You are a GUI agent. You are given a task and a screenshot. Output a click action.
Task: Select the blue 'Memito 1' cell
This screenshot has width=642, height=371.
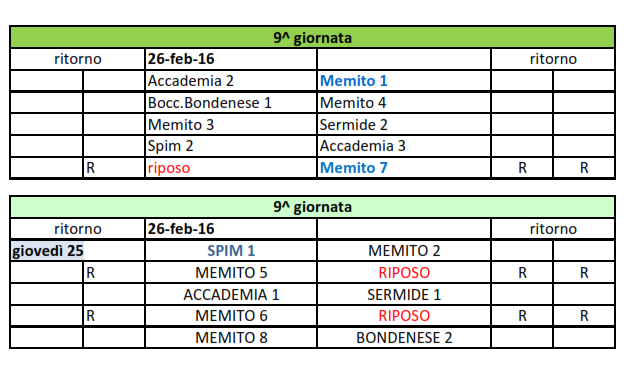coord(404,81)
